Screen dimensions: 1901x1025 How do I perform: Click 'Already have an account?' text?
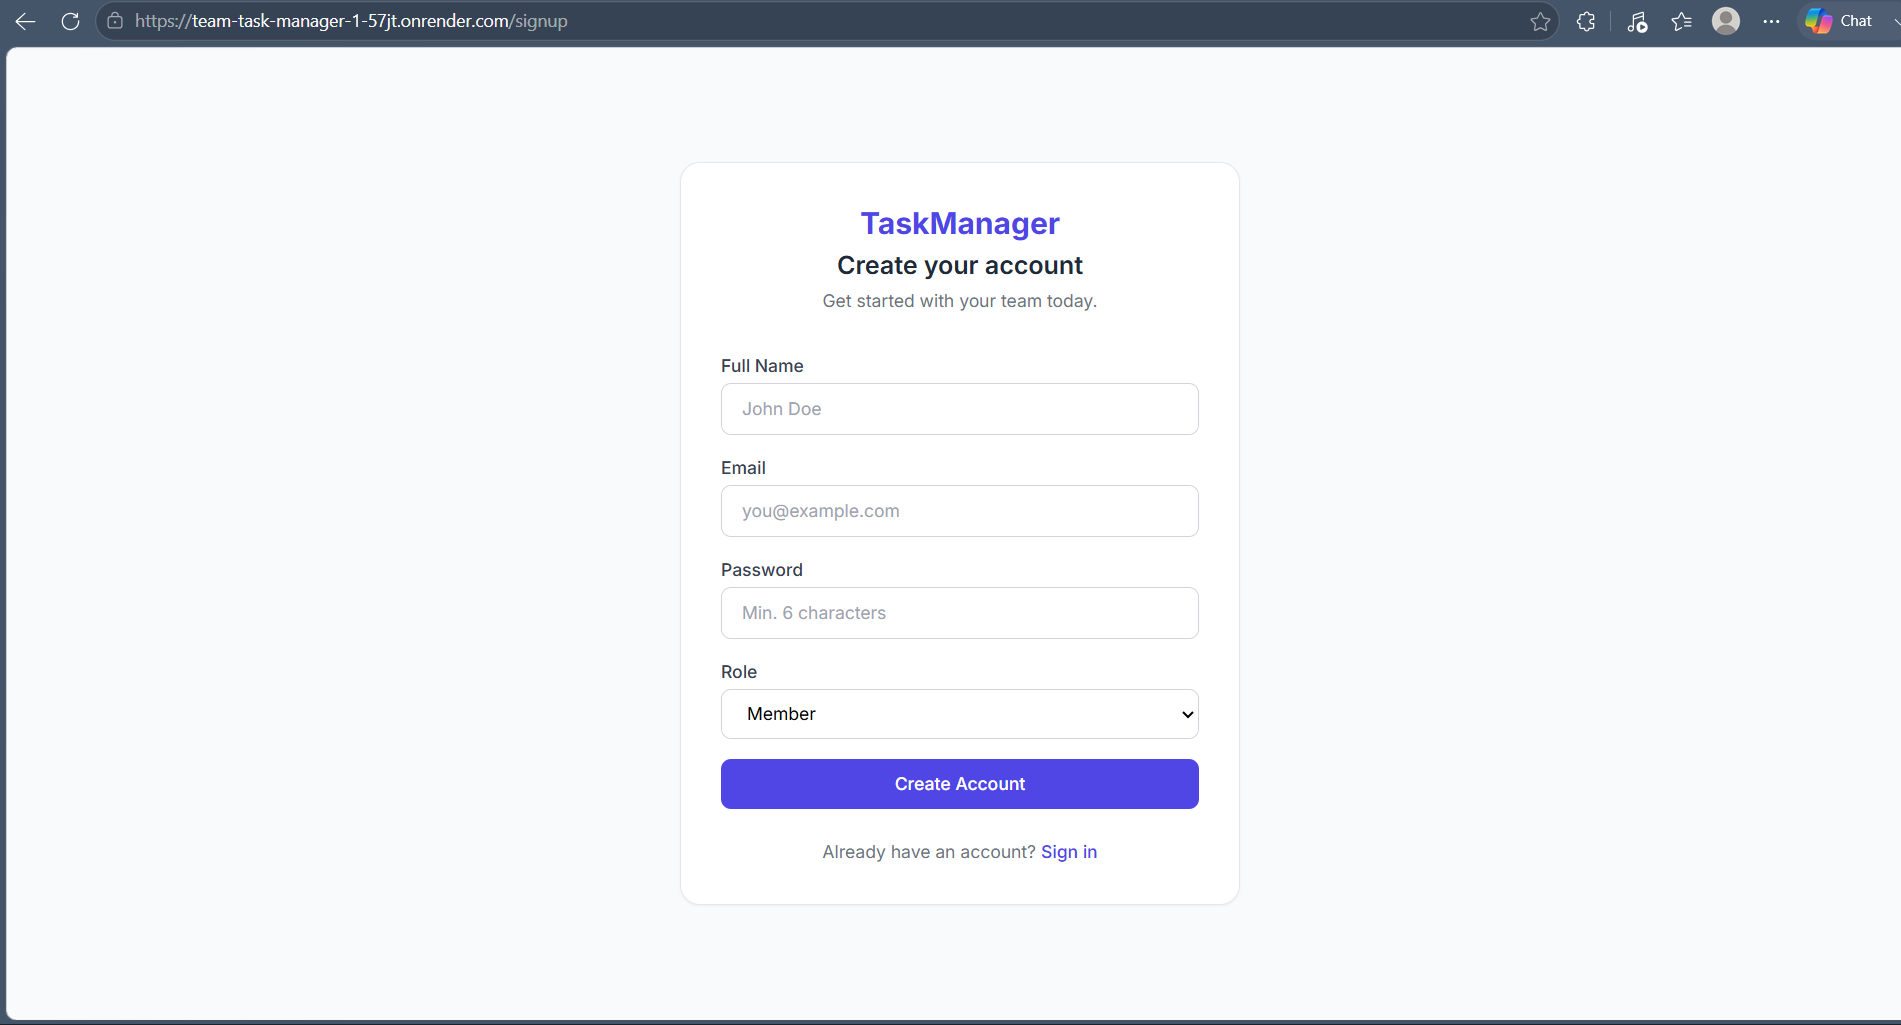929,852
